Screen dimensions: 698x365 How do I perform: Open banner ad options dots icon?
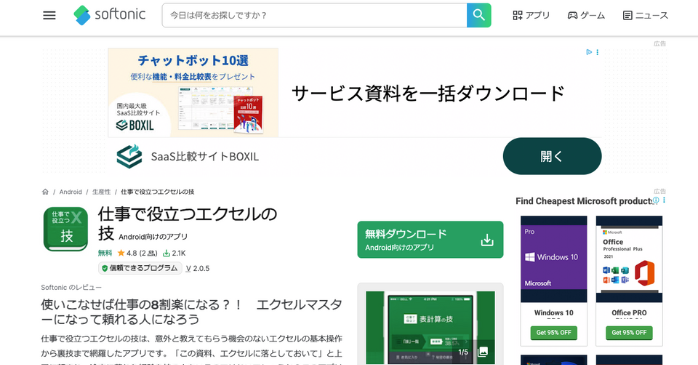597,52
